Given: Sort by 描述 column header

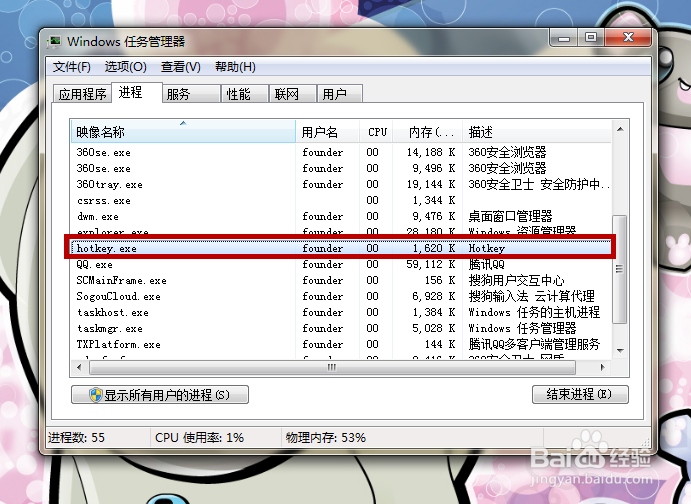Looking at the screenshot, I should coord(537,131).
